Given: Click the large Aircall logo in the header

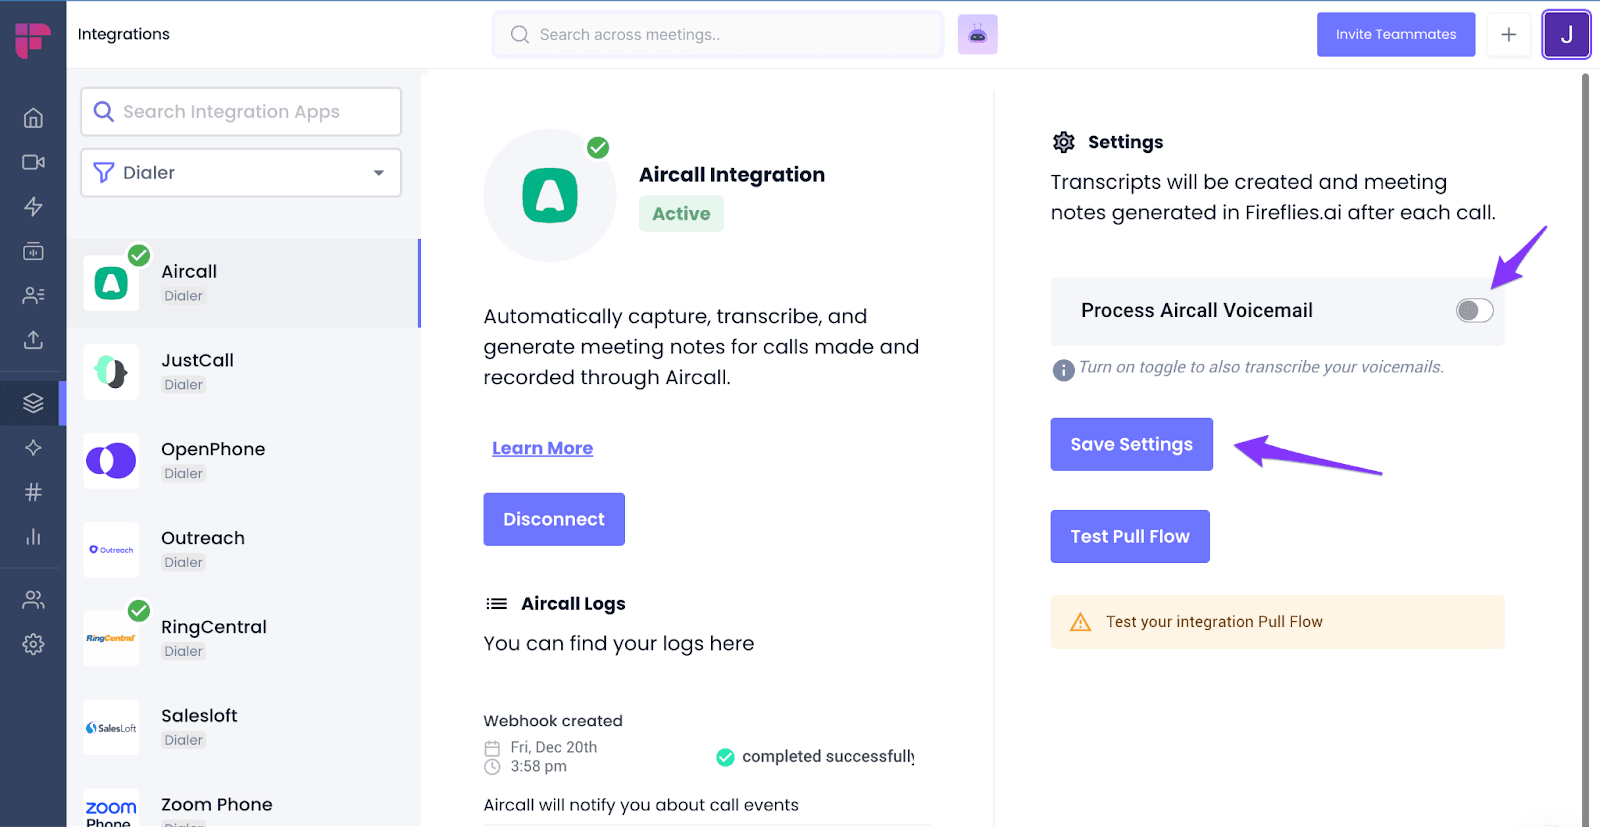Looking at the screenshot, I should pyautogui.click(x=550, y=195).
